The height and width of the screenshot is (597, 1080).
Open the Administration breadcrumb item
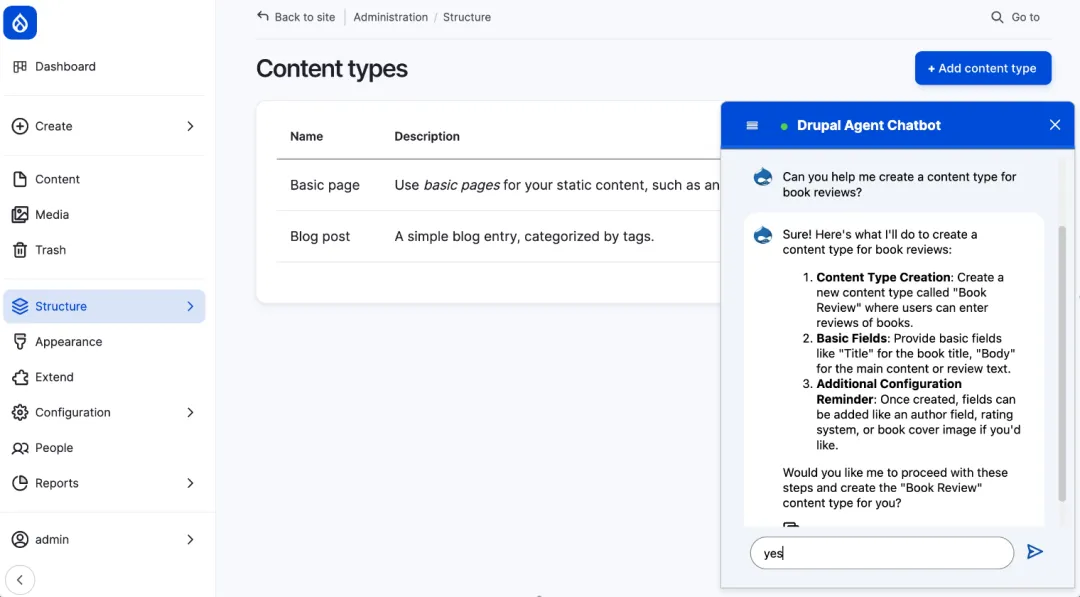coord(390,17)
